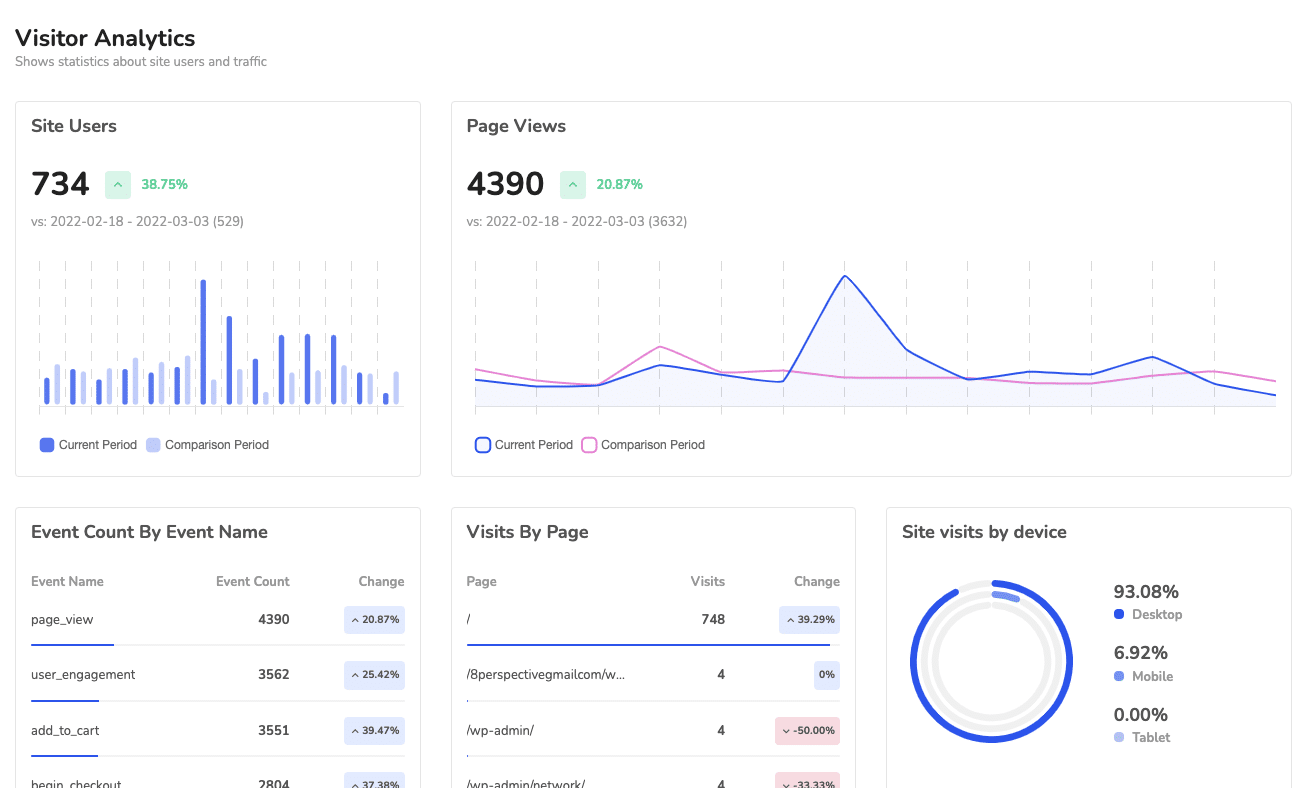
Task: Select the /wp-admin/ page entry
Action: pos(500,731)
